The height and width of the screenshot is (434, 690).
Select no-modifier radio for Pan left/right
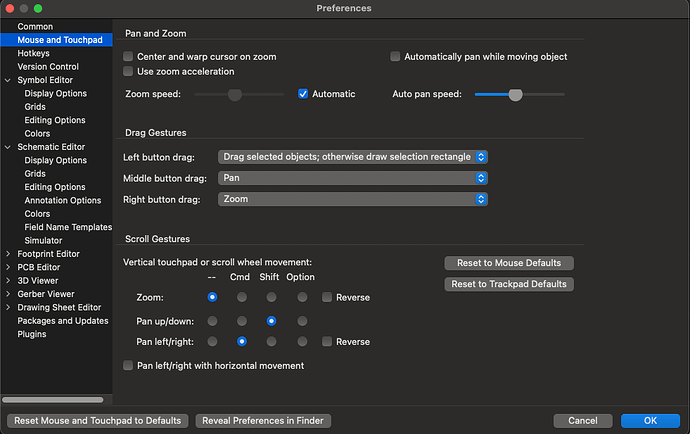[212, 342]
